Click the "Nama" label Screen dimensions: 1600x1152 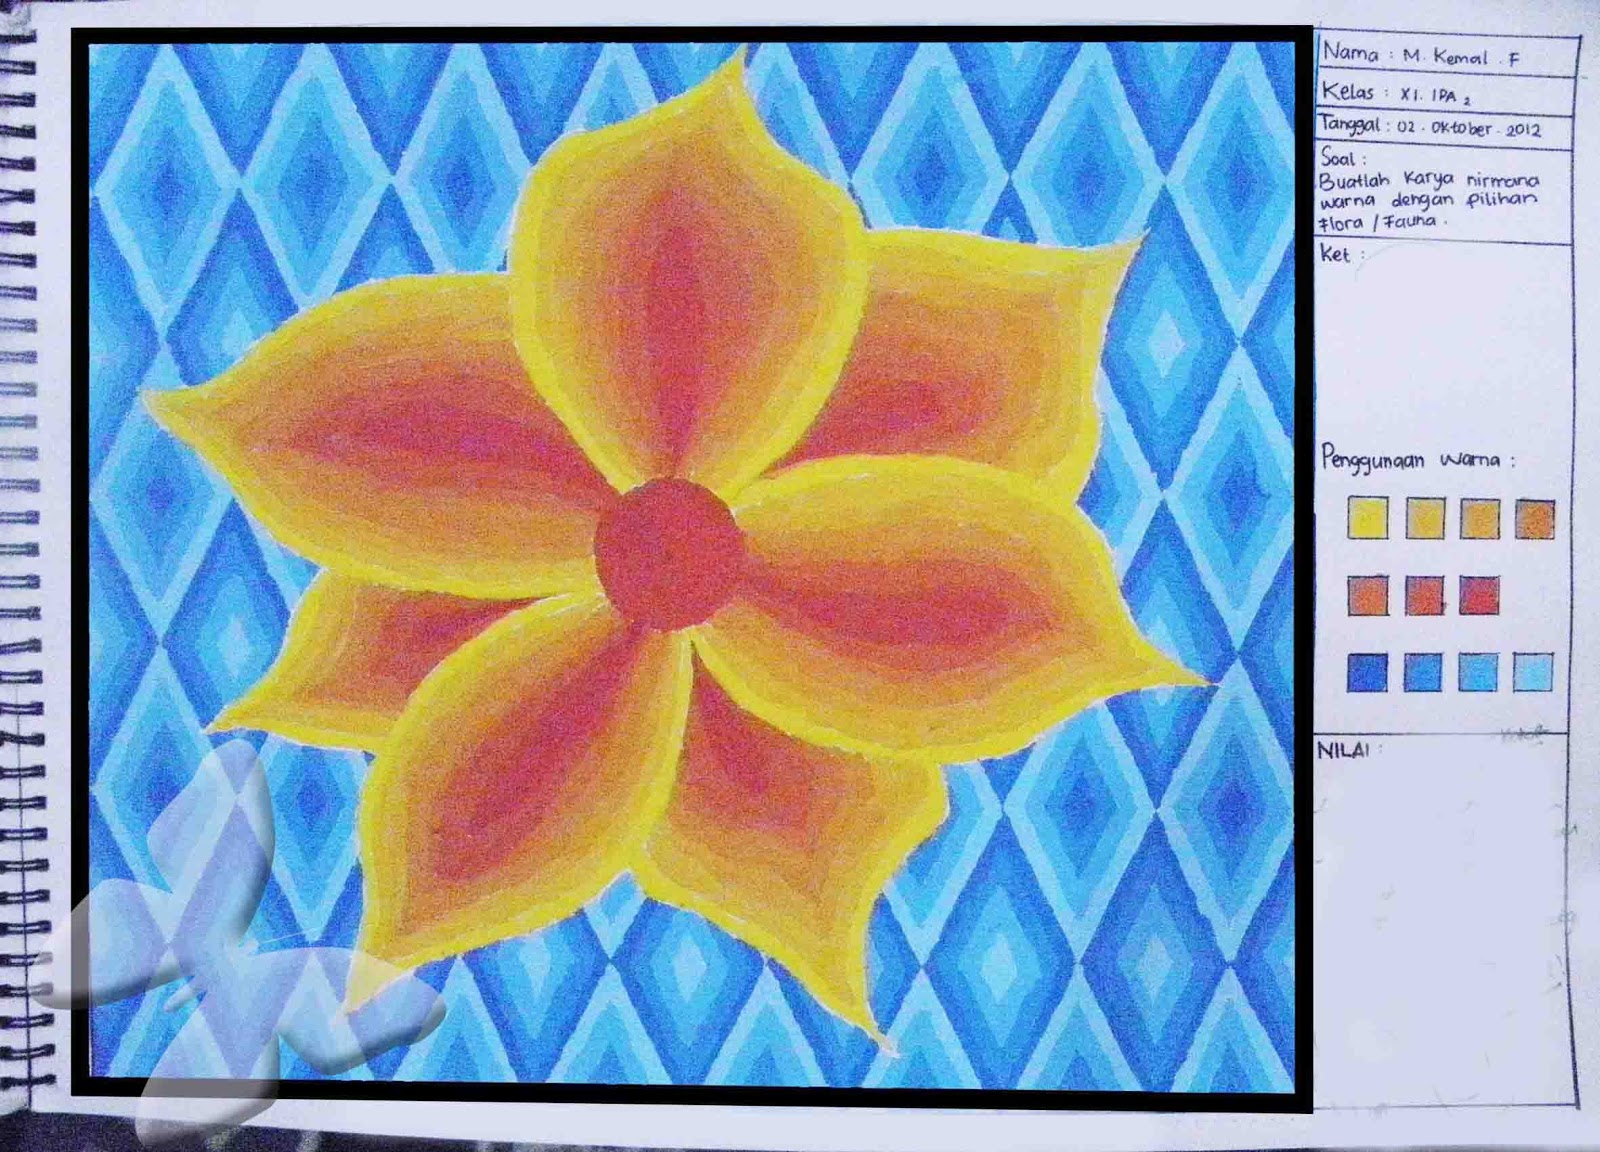point(1352,52)
